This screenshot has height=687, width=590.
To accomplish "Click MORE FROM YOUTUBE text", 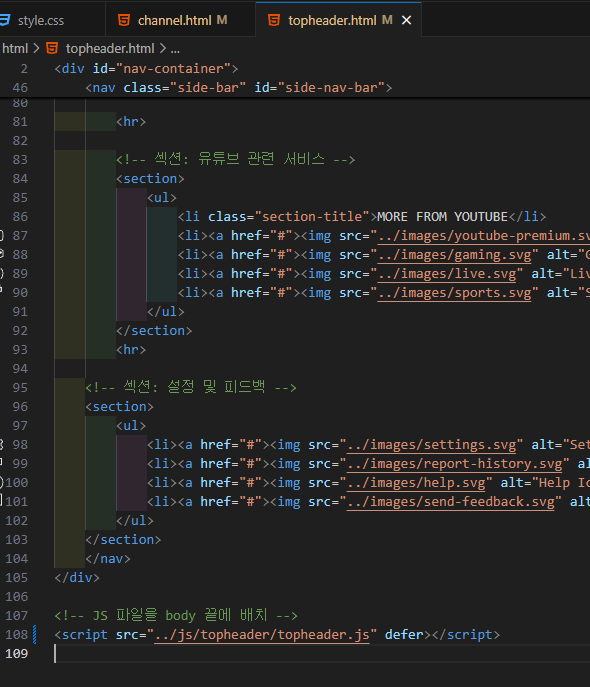I will tap(442, 217).
